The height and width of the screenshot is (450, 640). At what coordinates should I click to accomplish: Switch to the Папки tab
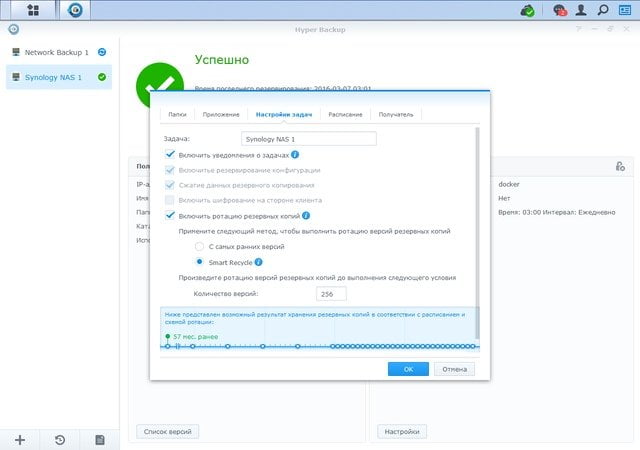(177, 114)
